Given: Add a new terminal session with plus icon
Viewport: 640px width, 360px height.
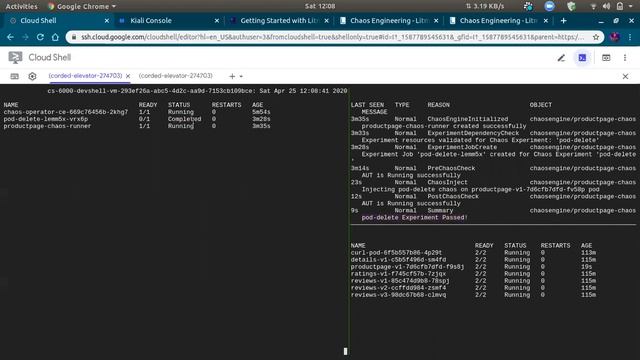Looking at the screenshot, I should click(x=232, y=76).
